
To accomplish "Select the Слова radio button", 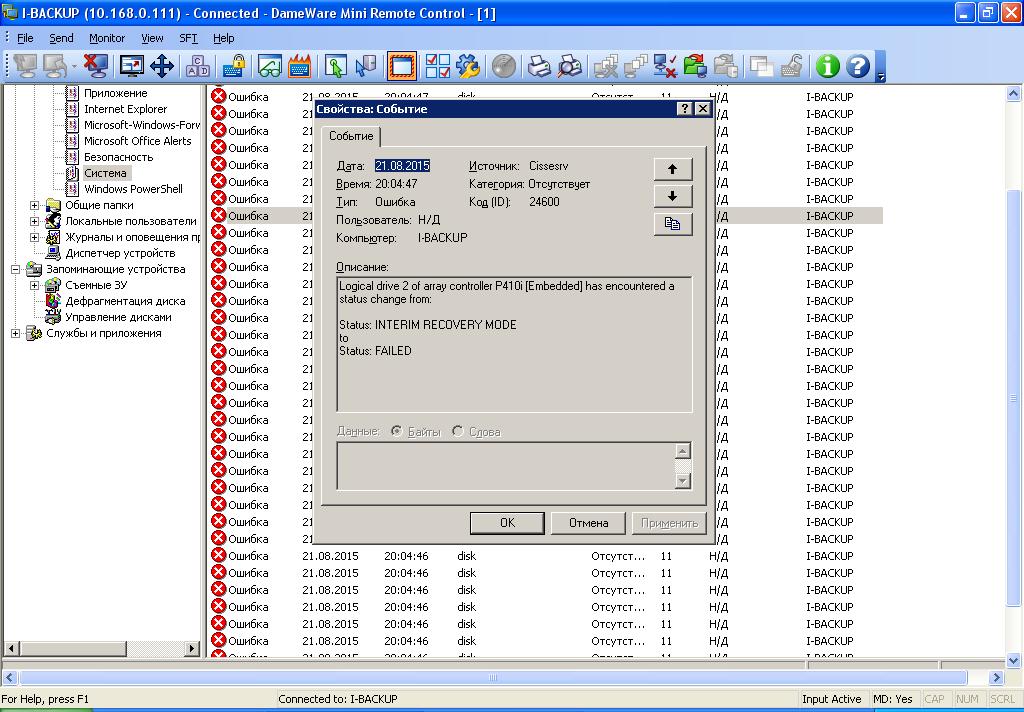I will [458, 431].
